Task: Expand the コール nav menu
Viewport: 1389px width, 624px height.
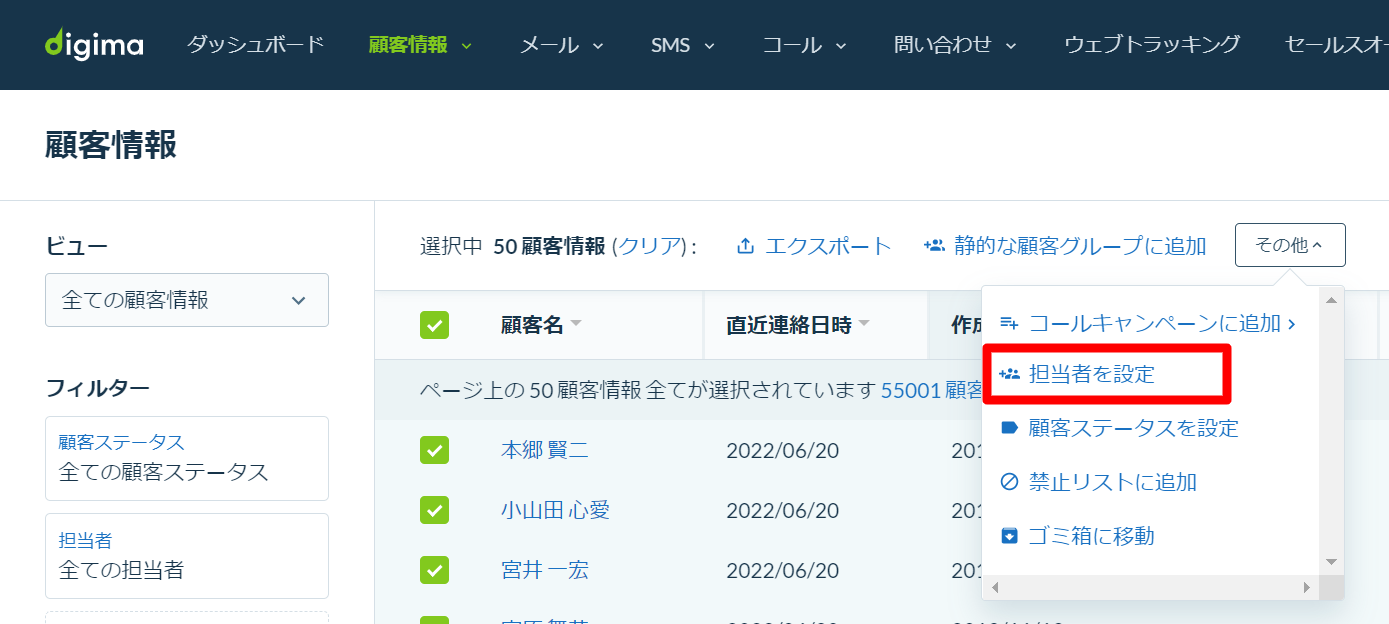Action: [805, 45]
